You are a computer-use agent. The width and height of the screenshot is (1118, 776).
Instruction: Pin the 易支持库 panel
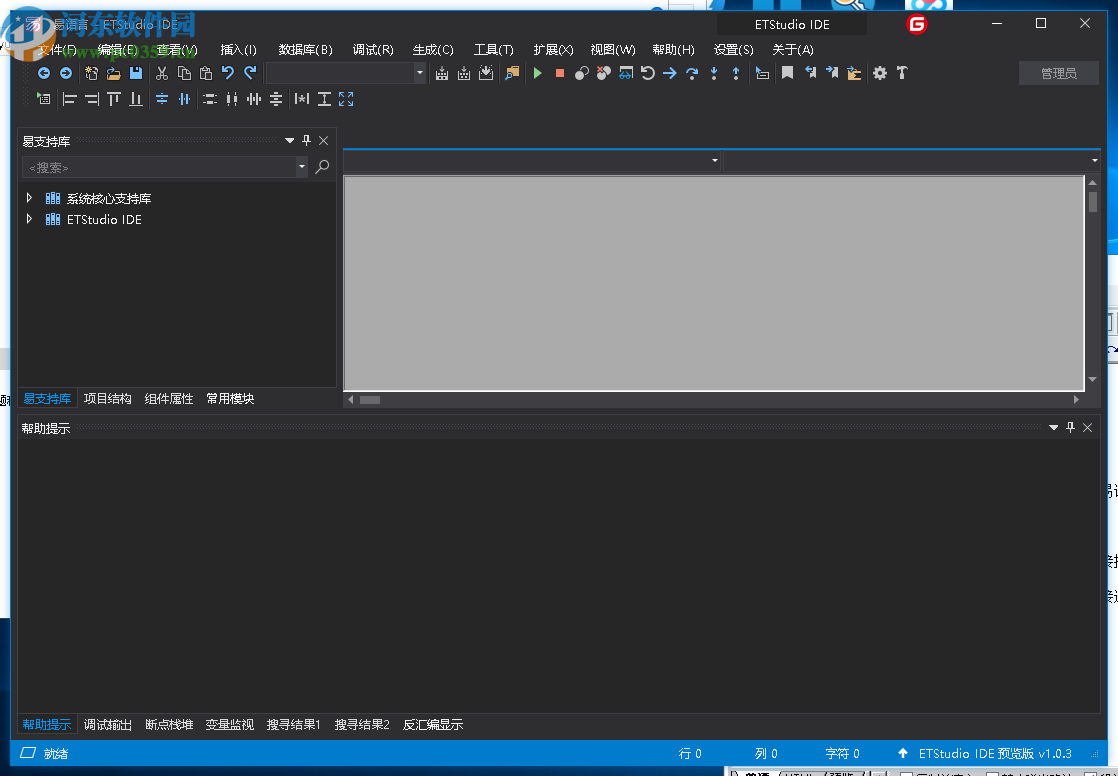(307, 140)
